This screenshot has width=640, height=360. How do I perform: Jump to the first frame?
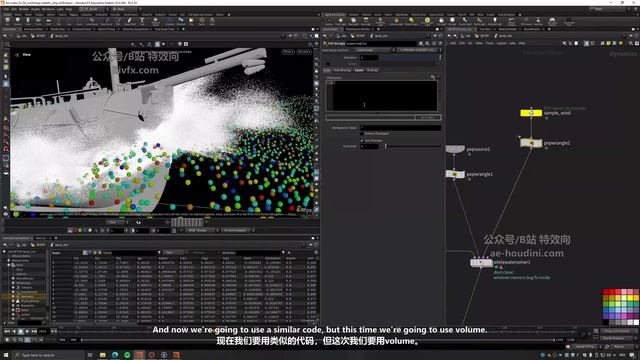click(x=7, y=331)
